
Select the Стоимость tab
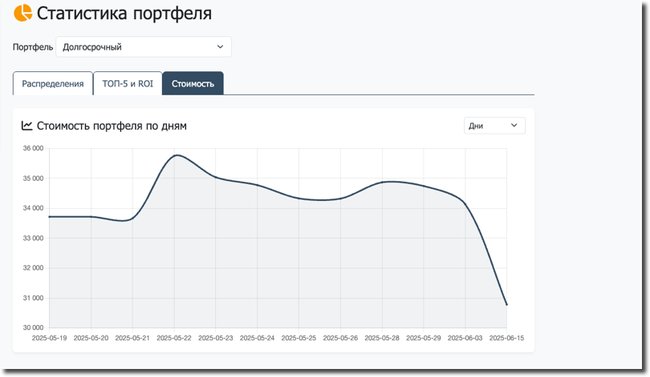[x=193, y=83]
